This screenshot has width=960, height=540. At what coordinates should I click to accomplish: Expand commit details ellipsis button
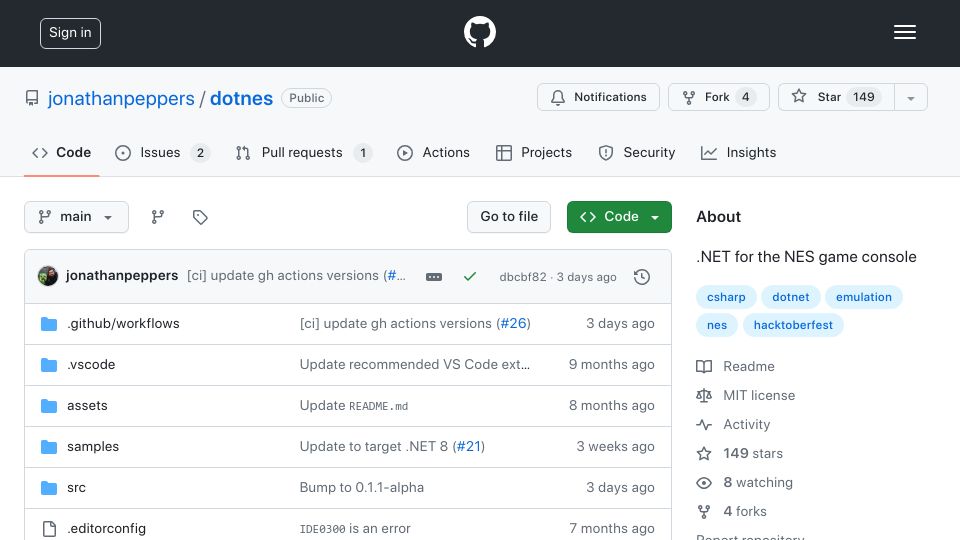[x=433, y=277]
